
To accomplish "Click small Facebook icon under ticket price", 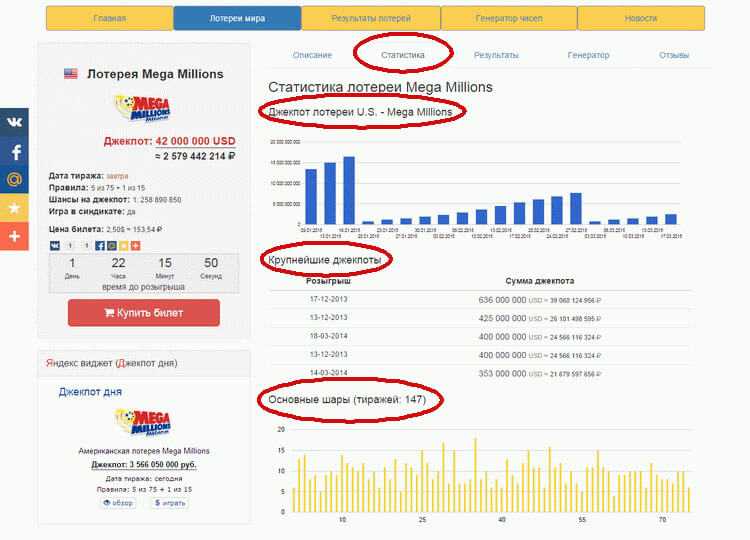I will point(99,245).
